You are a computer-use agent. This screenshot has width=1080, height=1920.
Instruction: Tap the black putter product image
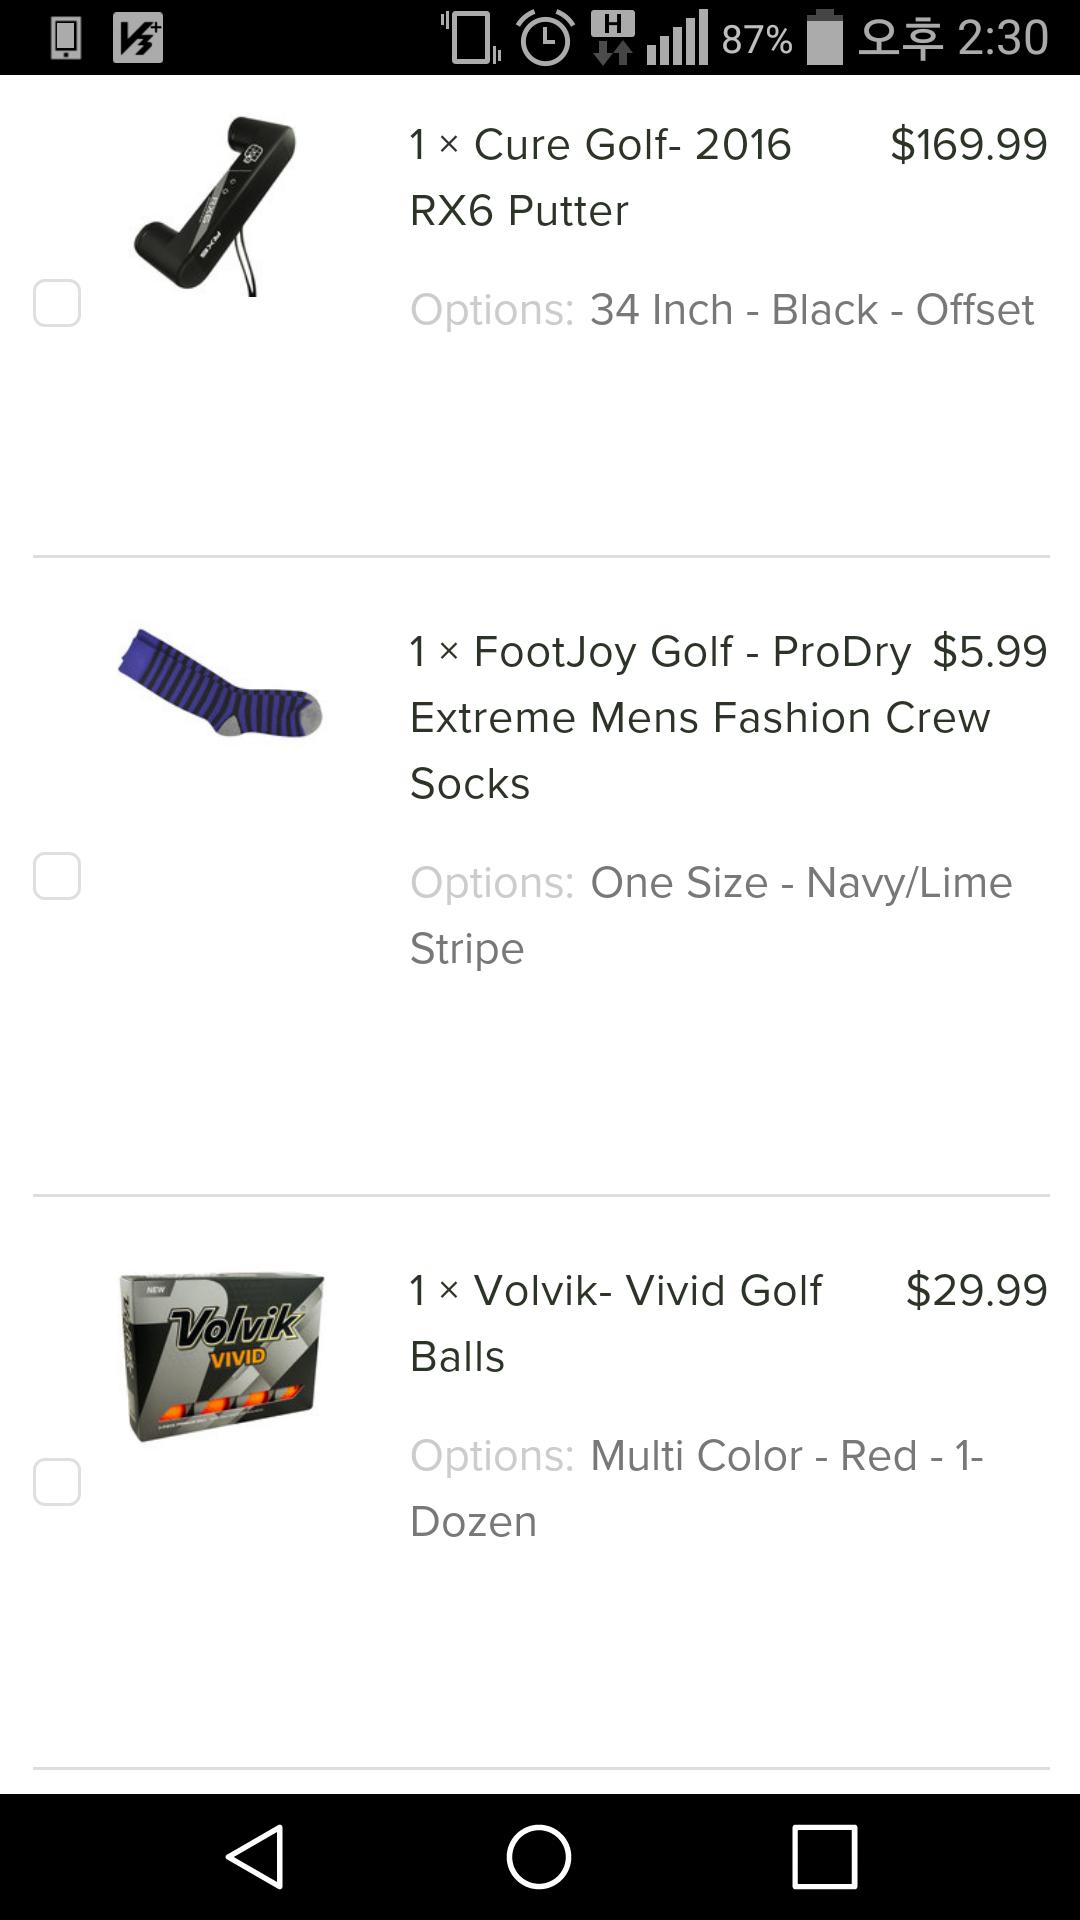pos(217,205)
